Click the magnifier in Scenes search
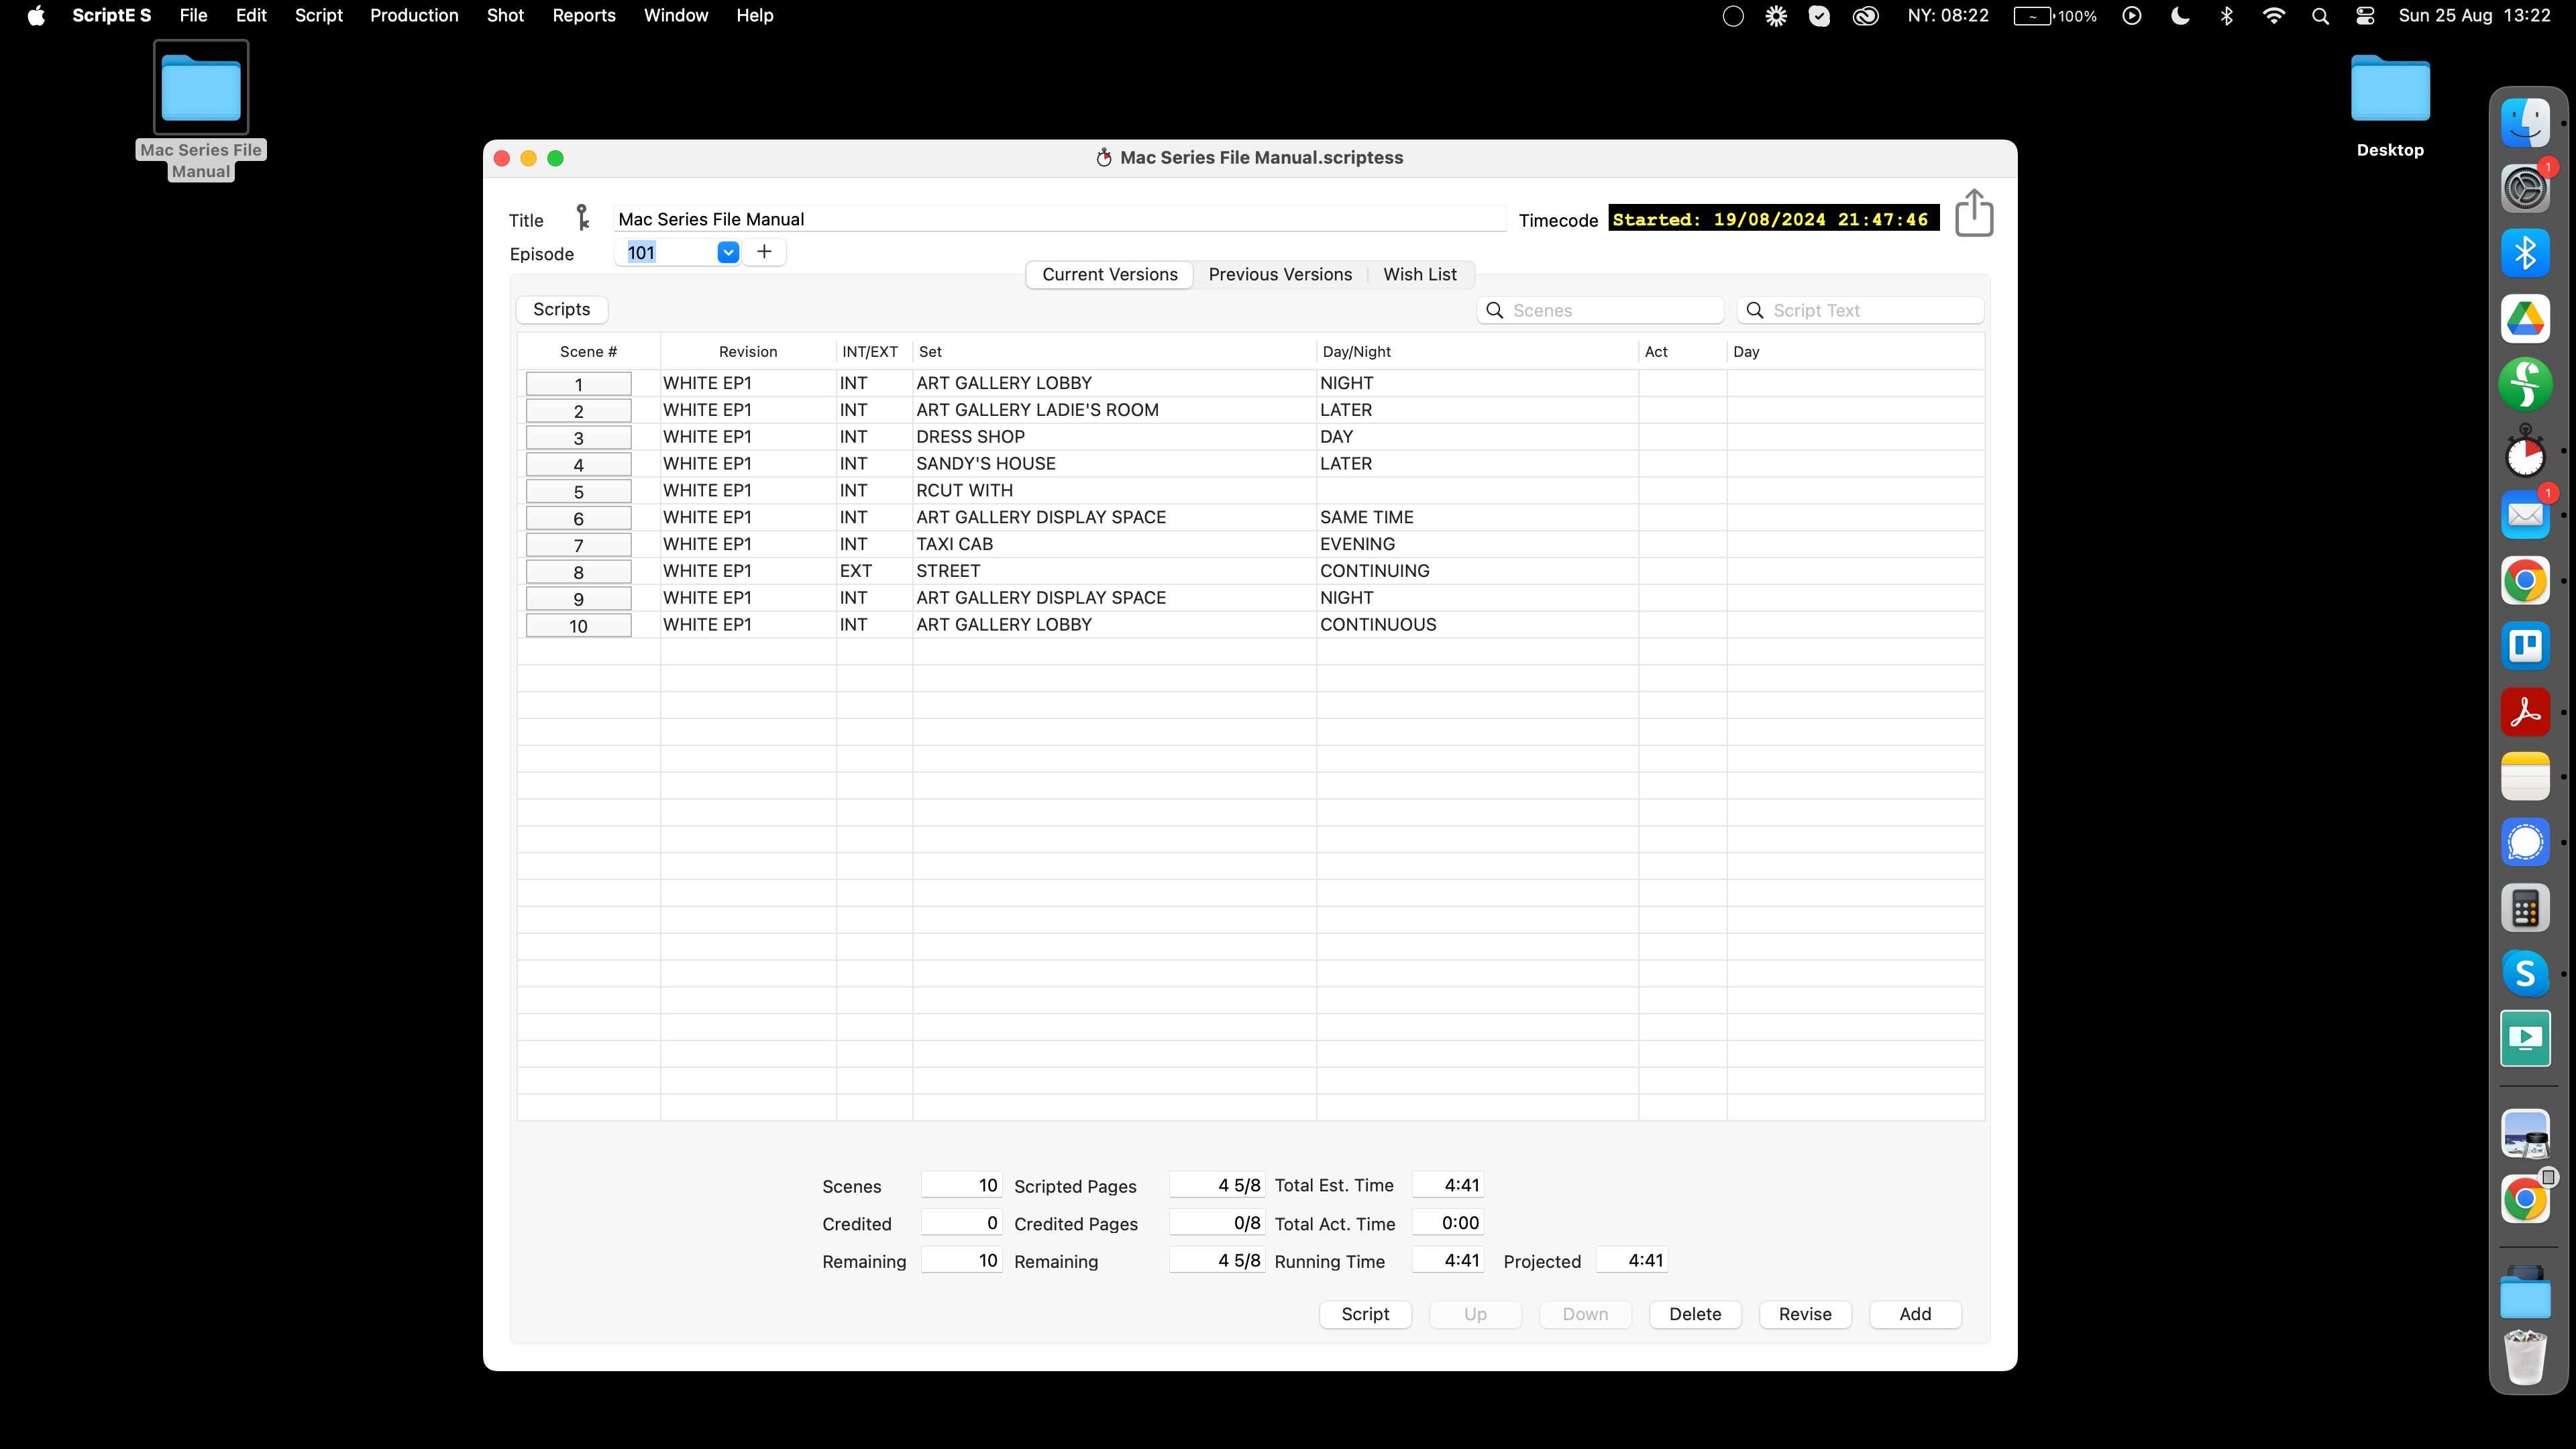This screenshot has width=2576, height=1449. pyautogui.click(x=1495, y=310)
